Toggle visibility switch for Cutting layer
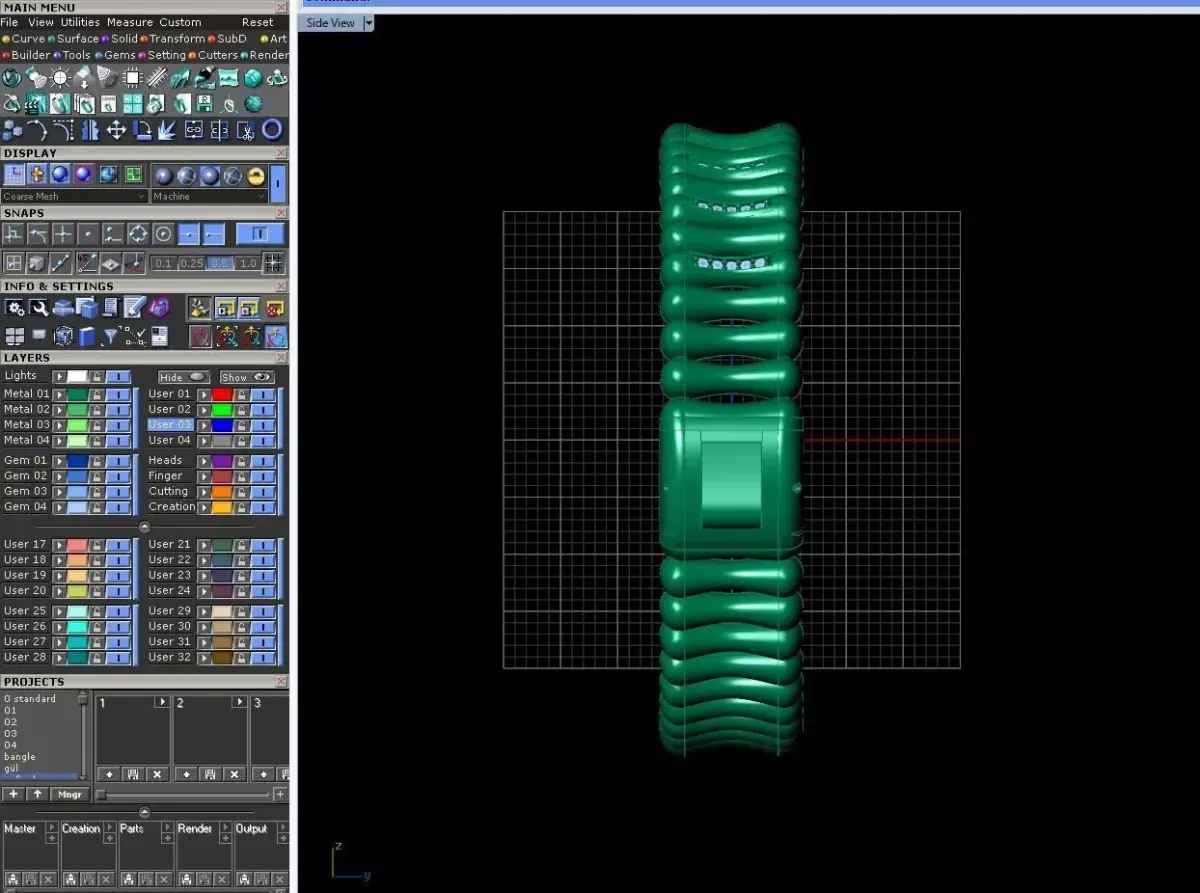Screen dimensions: 1200x893 pos(263,491)
